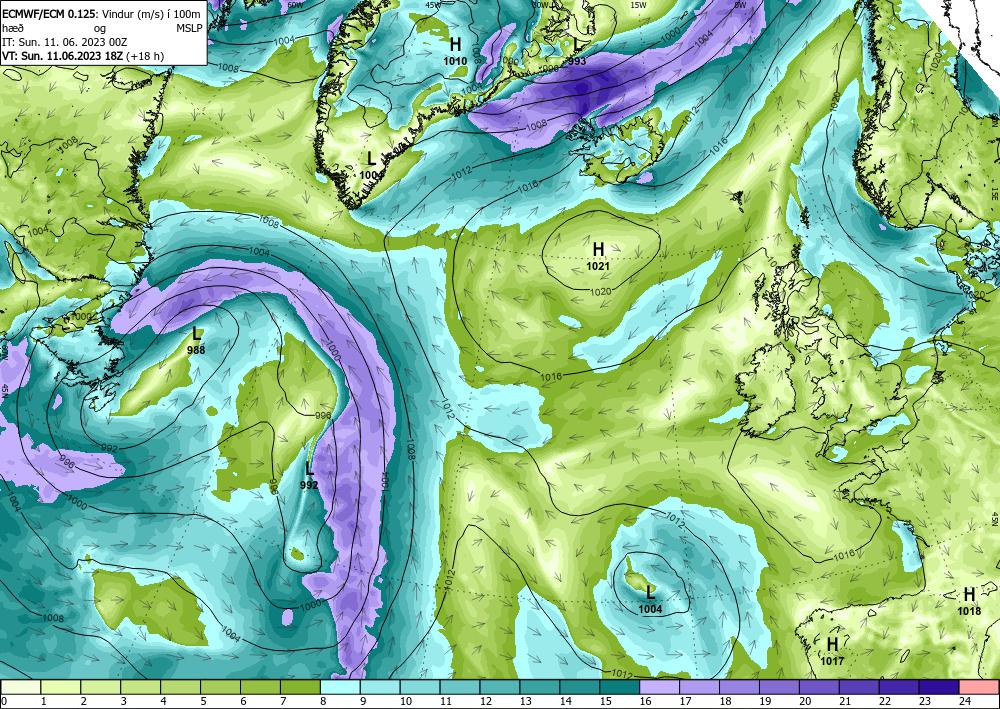Click the 2–3 m/s yellow-green legend swatch

[101, 687]
